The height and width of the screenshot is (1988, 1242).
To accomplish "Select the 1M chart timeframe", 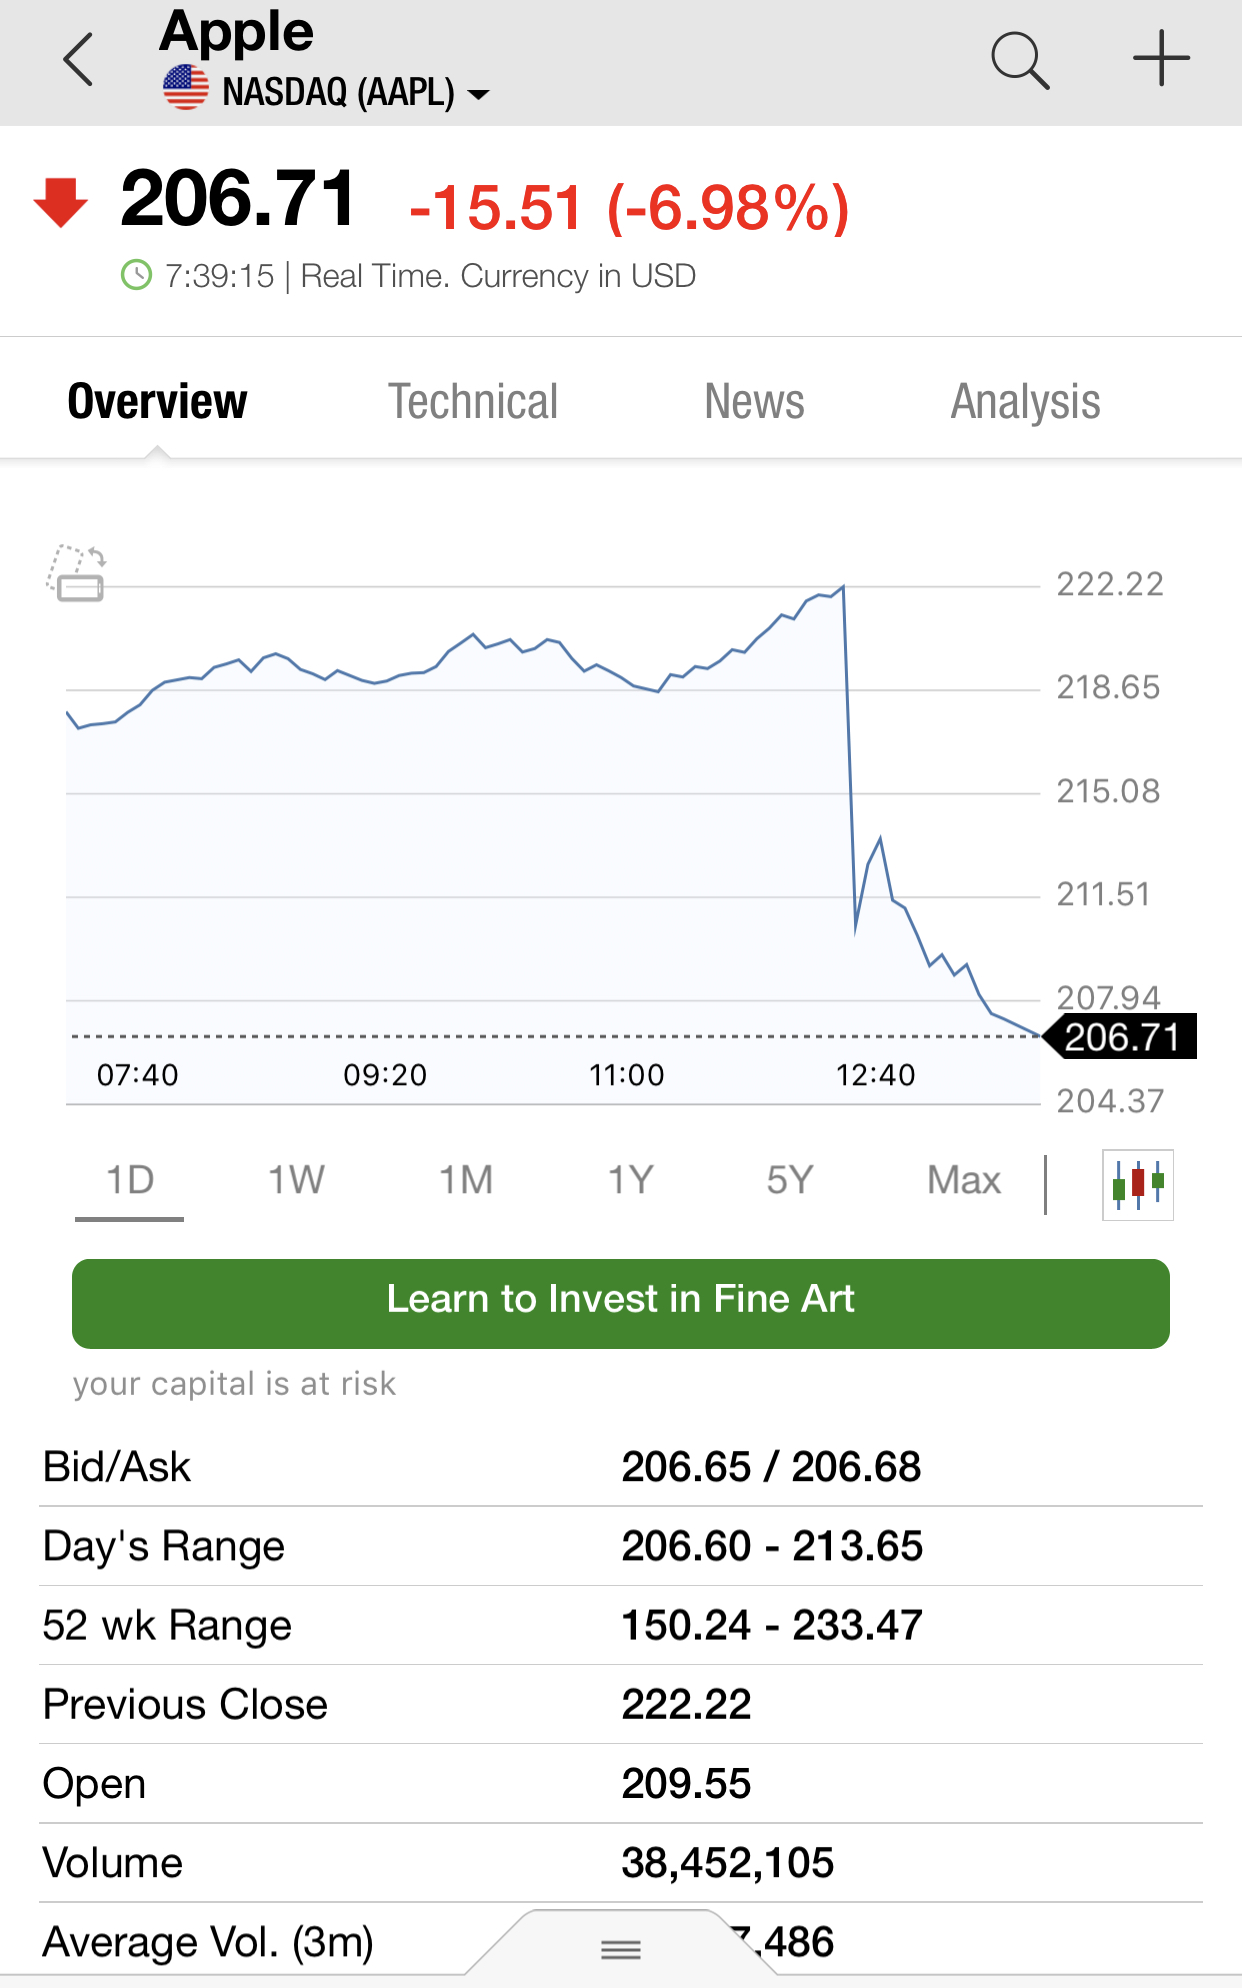I will 466,1180.
